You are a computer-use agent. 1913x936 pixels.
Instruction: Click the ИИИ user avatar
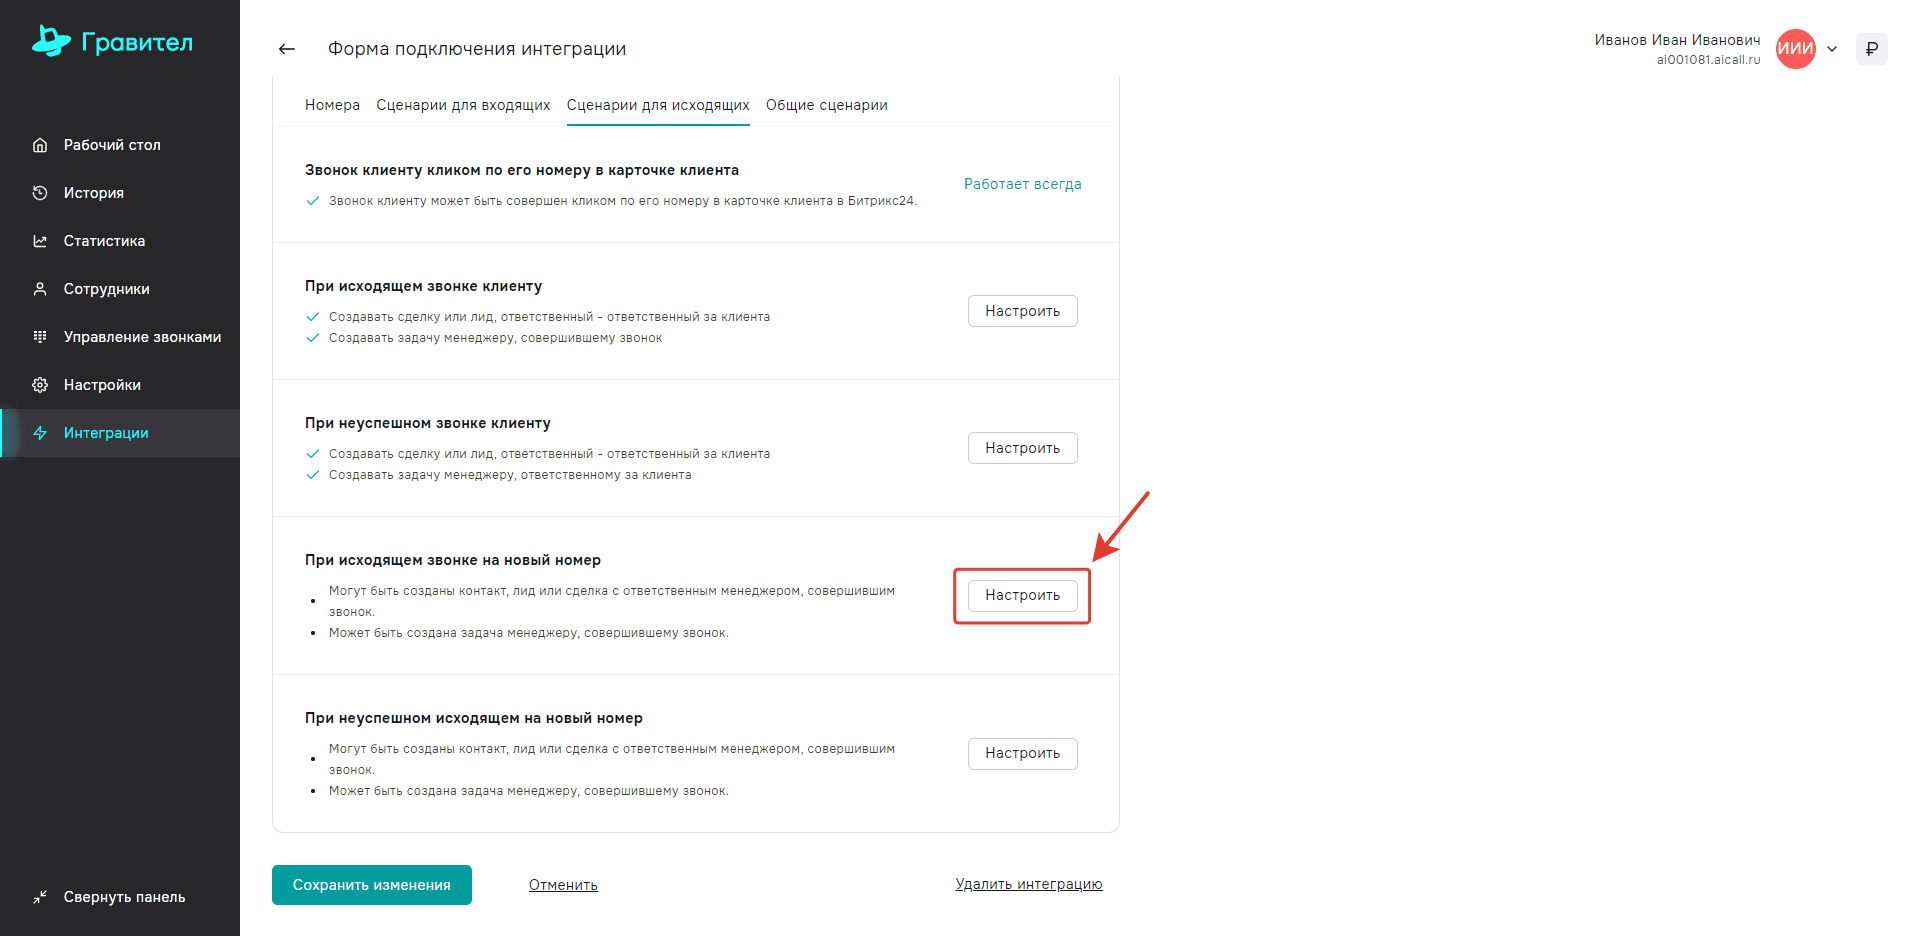(1795, 49)
